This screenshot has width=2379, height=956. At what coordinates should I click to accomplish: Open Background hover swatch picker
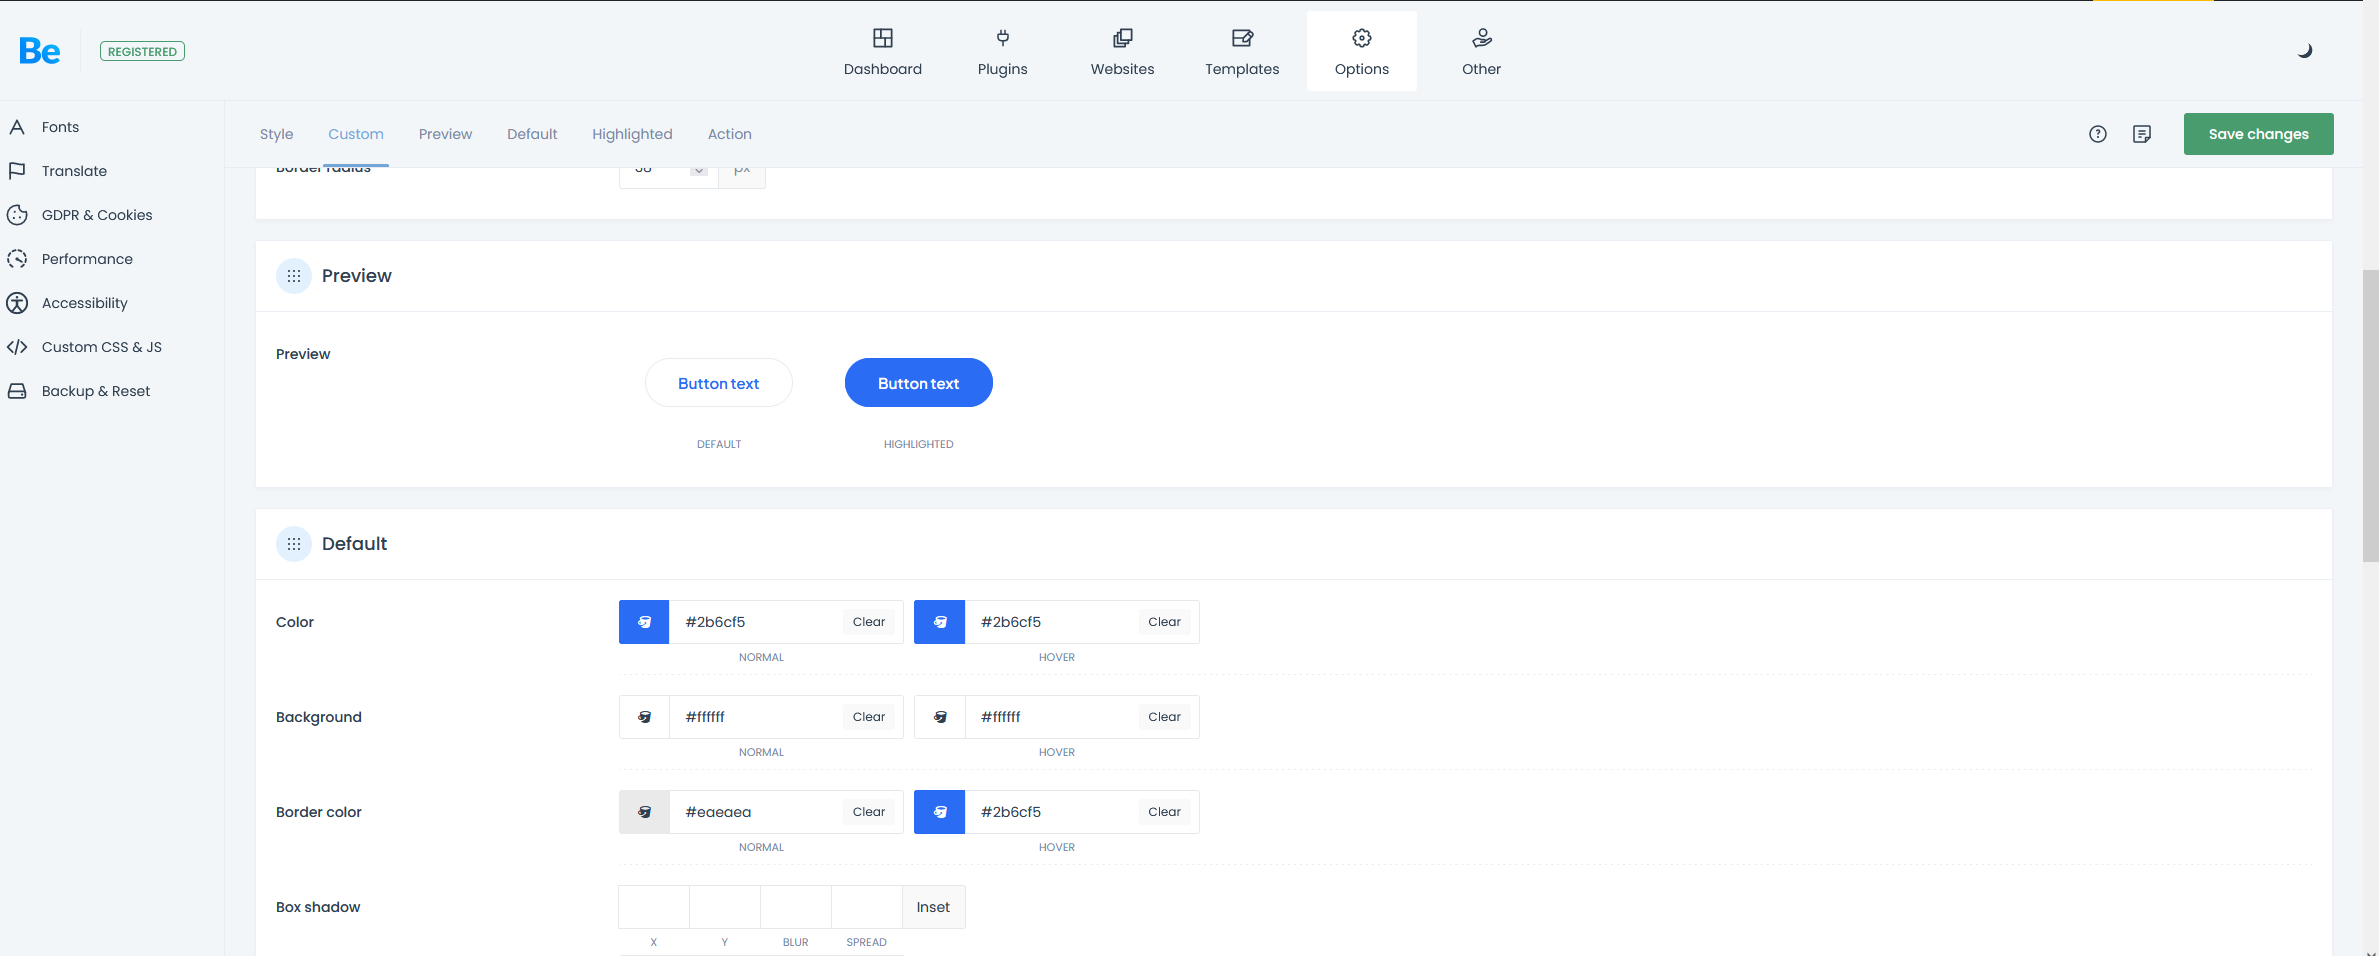[940, 717]
